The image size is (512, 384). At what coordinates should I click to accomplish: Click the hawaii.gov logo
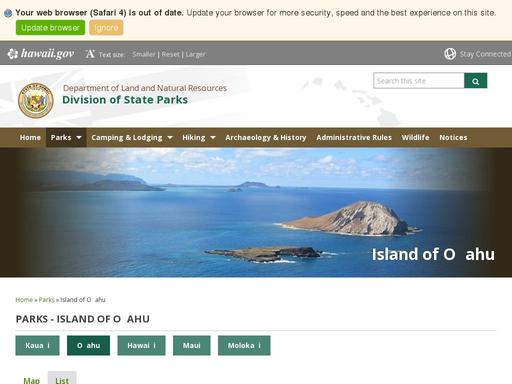(x=41, y=54)
